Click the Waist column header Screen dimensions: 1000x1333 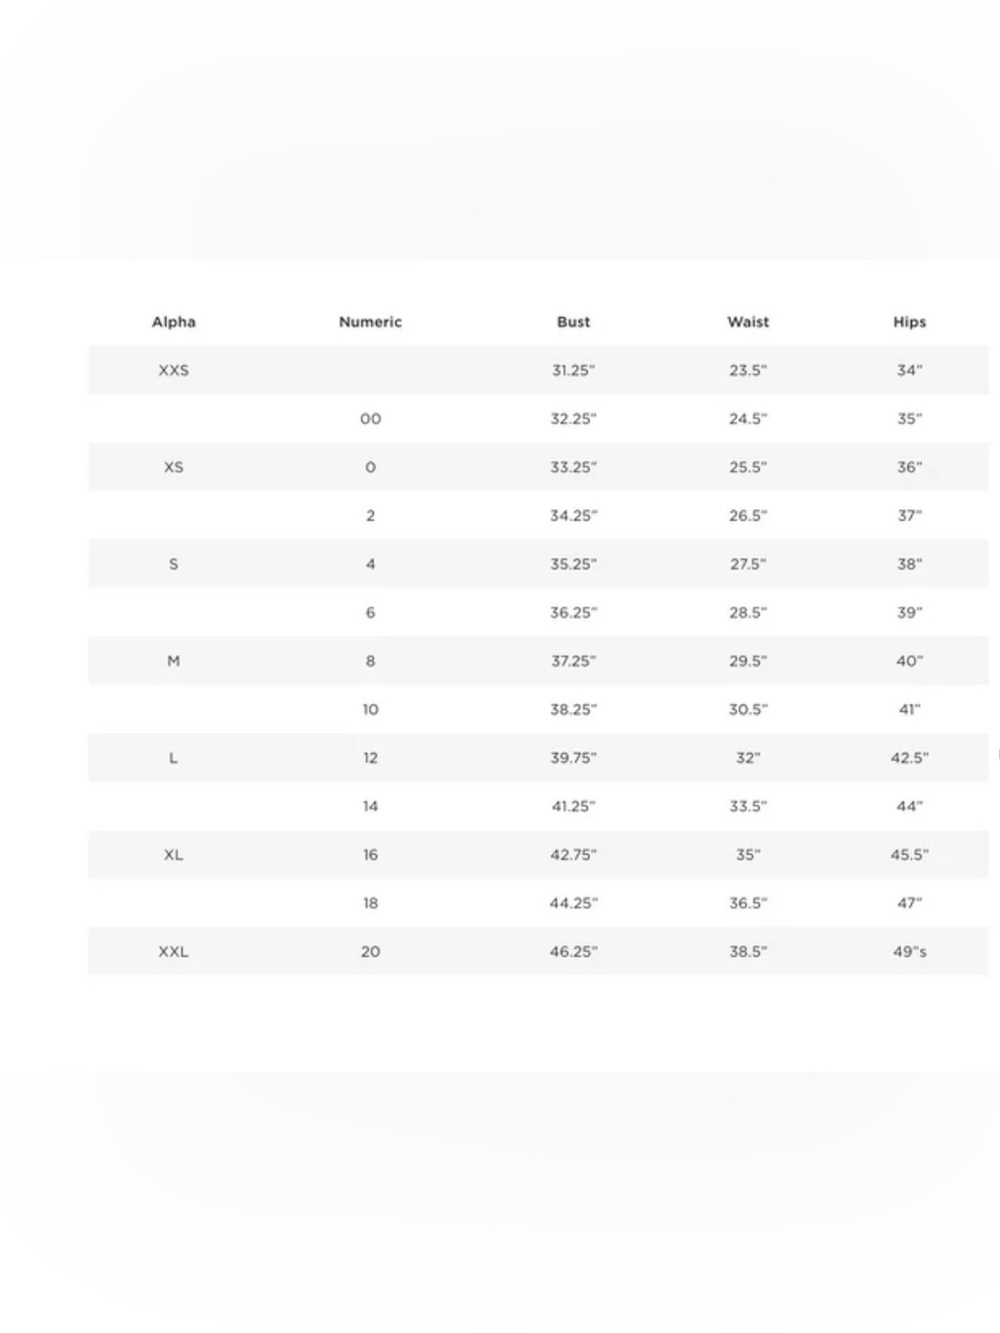click(x=748, y=322)
